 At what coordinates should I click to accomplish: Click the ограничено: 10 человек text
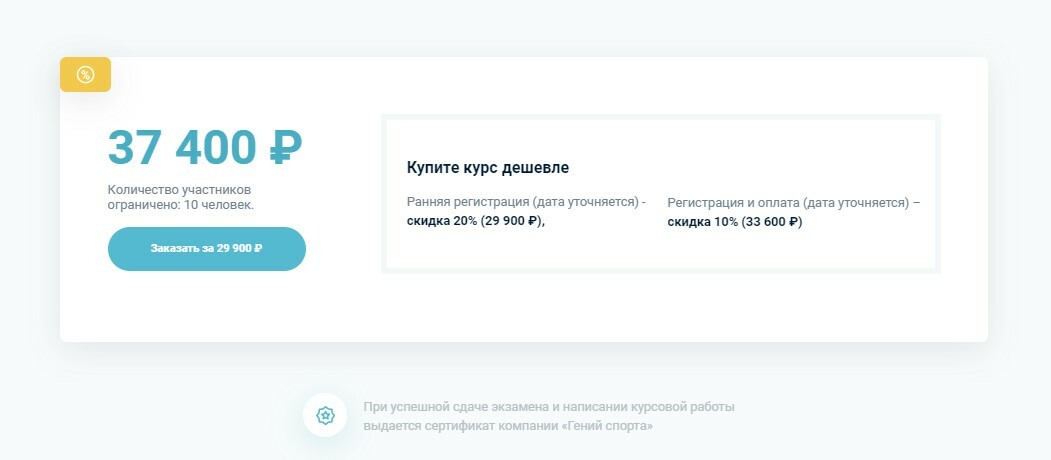click(x=181, y=205)
